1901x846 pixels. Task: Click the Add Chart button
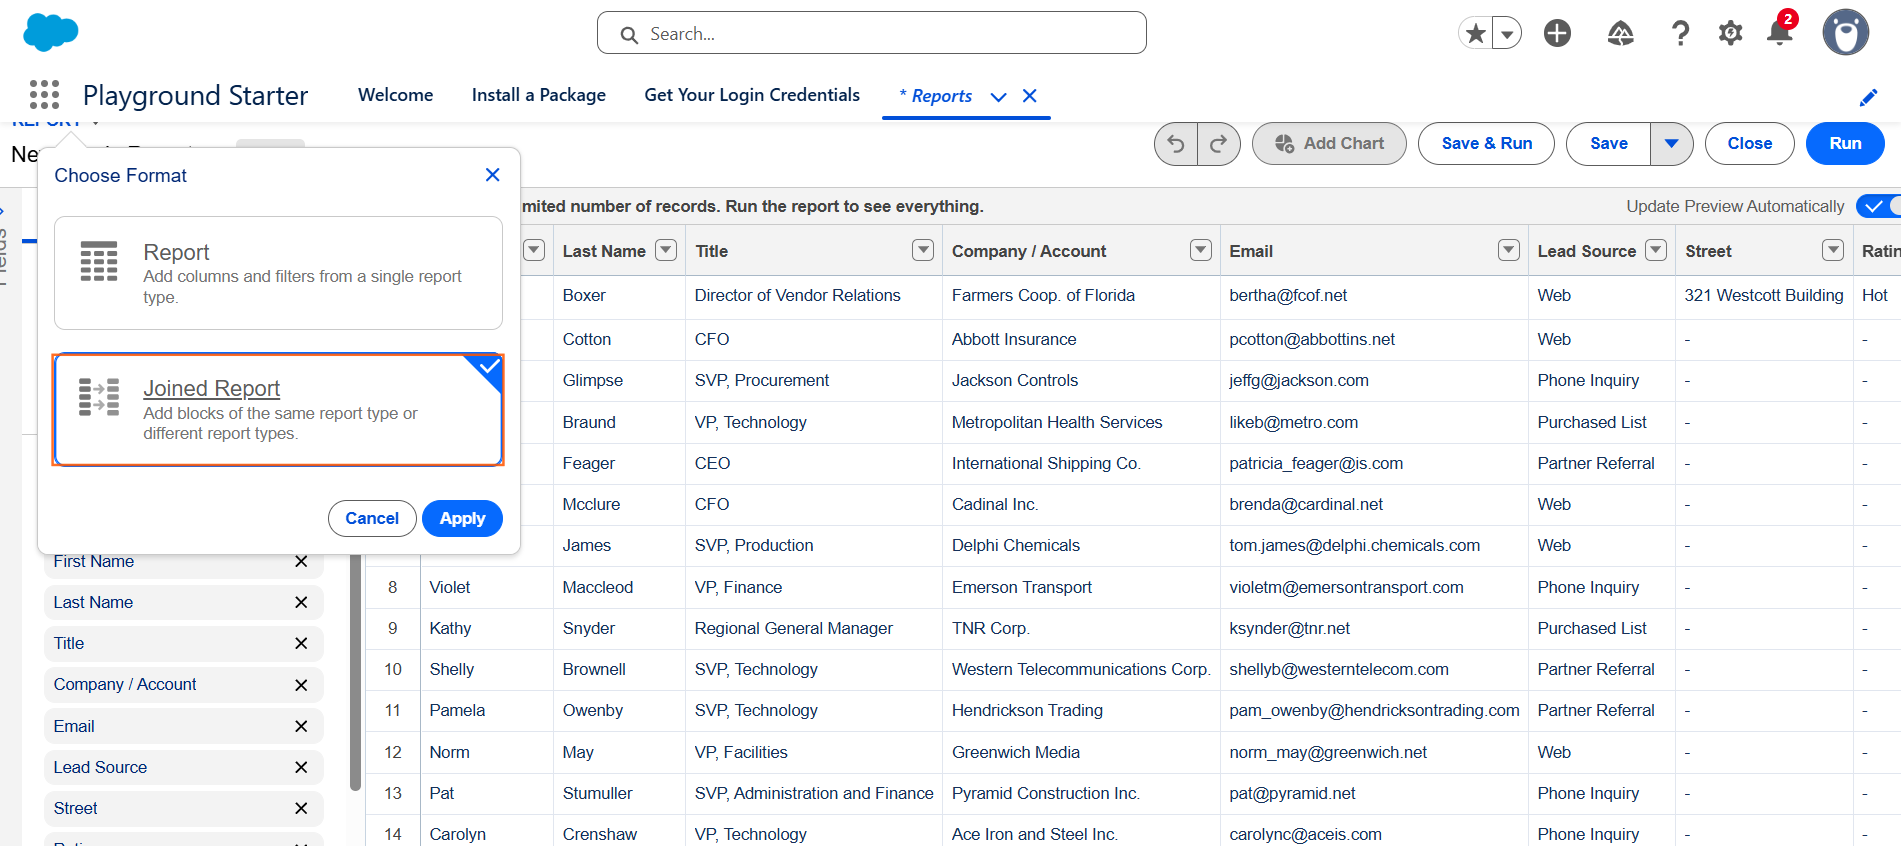coord(1329,144)
